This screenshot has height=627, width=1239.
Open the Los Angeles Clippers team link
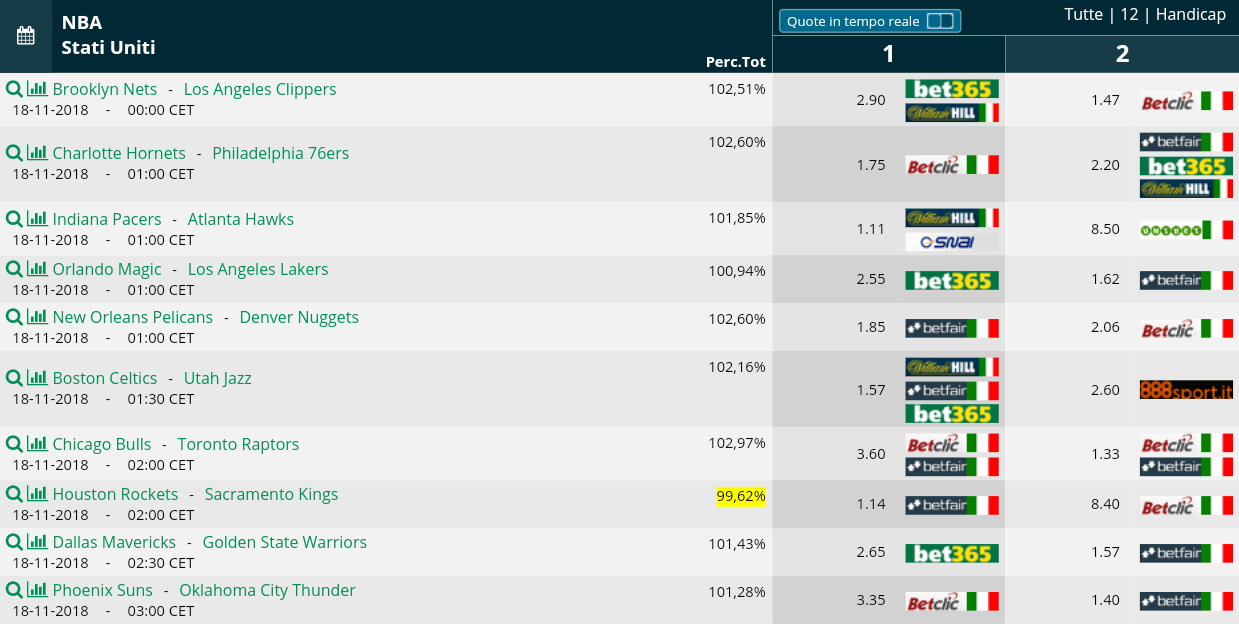pyautogui.click(x=260, y=89)
